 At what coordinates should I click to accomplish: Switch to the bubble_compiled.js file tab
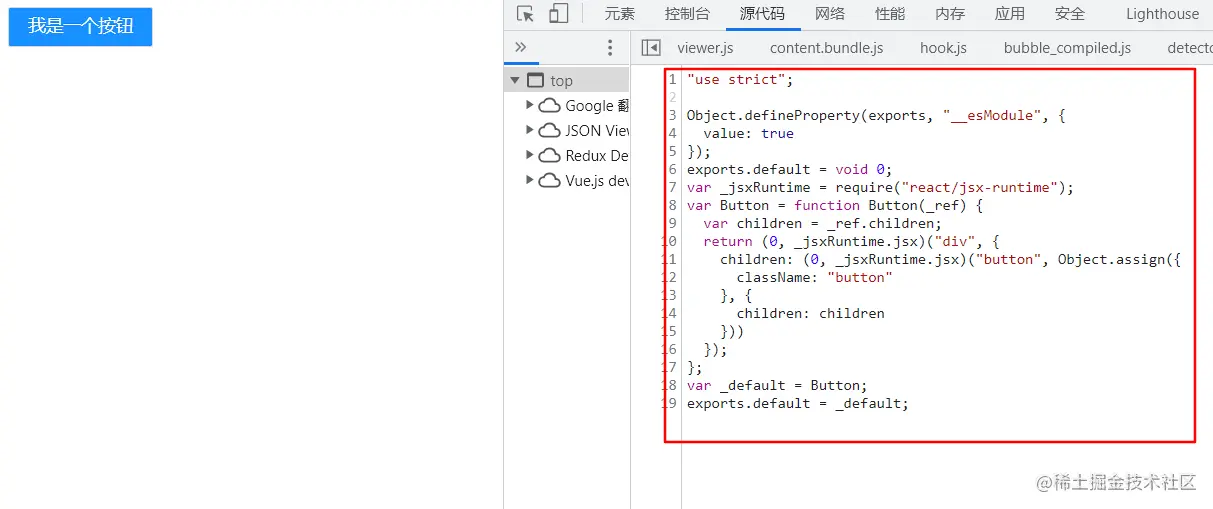point(1067,48)
